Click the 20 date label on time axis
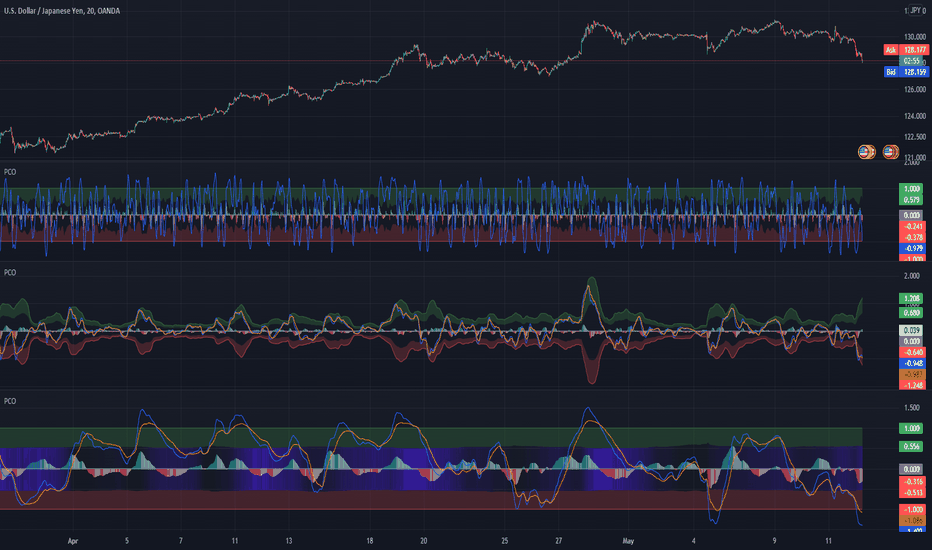Image resolution: width=932 pixels, height=550 pixels. [424, 541]
